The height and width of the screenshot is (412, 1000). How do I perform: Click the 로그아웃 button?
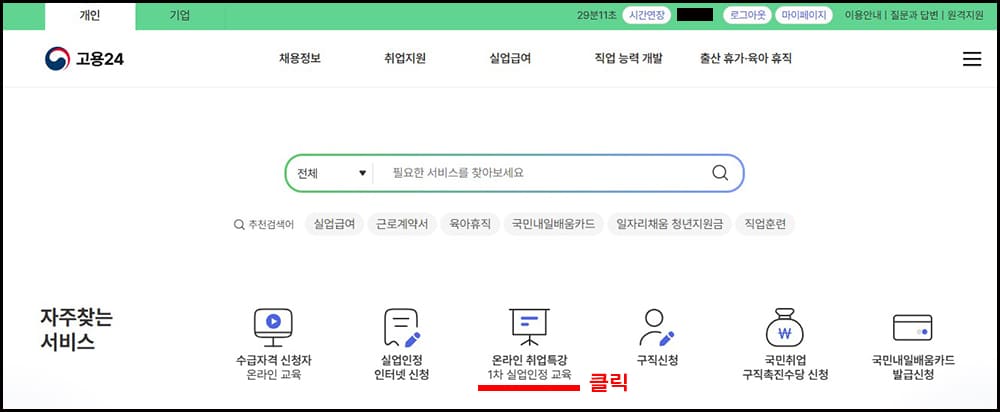pyautogui.click(x=747, y=15)
